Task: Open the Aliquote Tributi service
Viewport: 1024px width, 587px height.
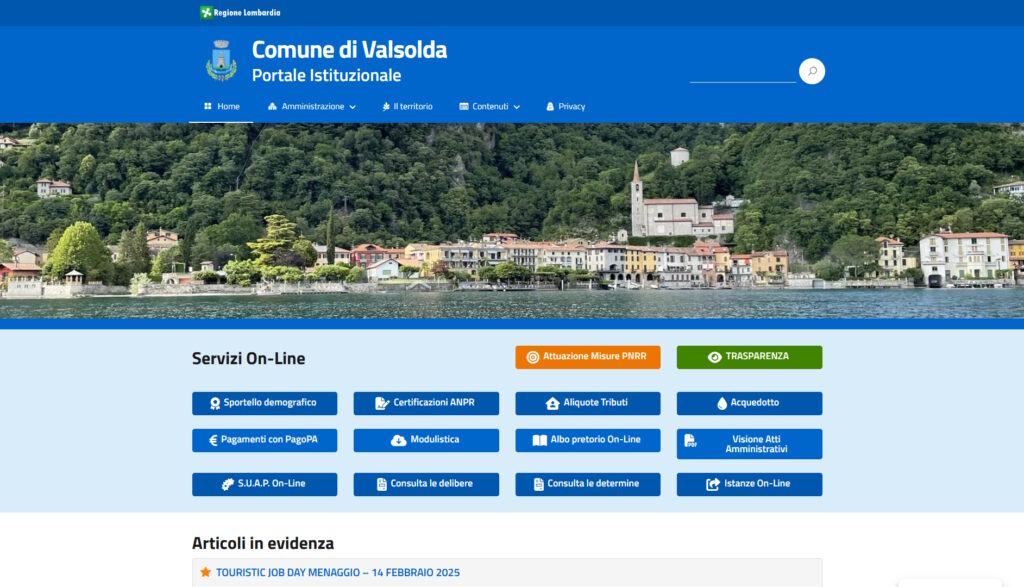Action: (588, 404)
